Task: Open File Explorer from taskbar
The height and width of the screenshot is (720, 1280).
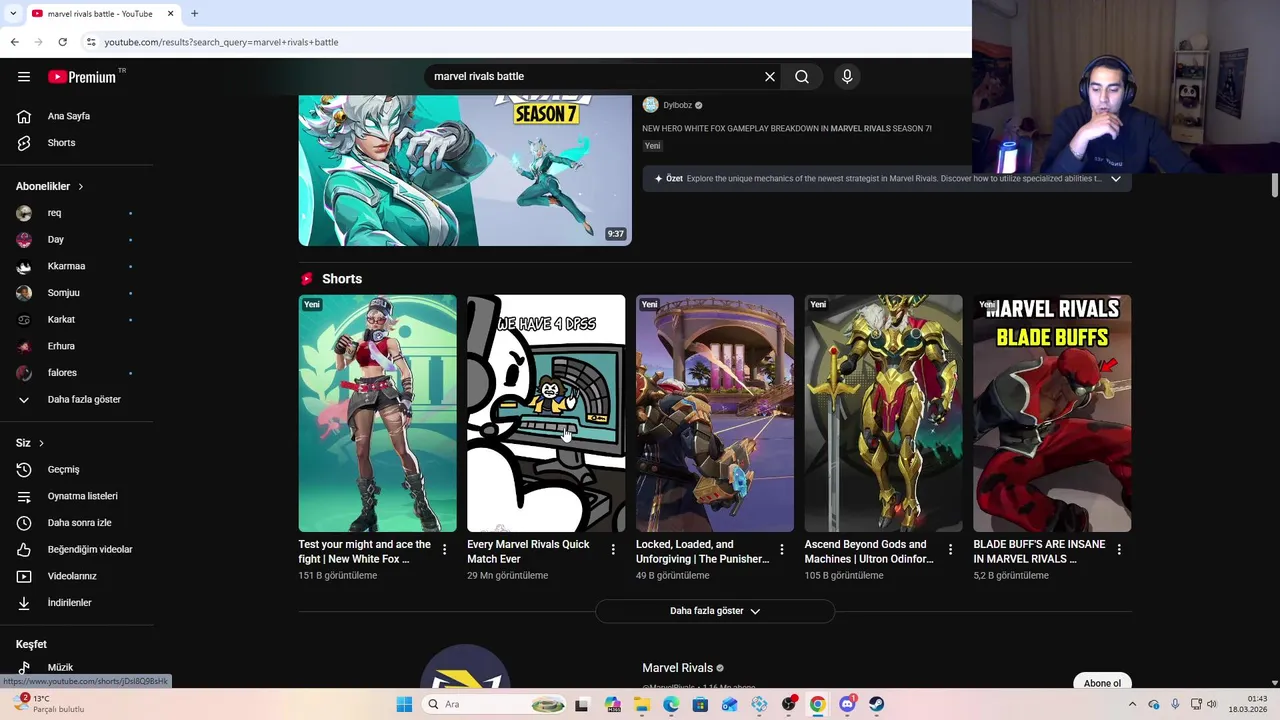Action: [641, 704]
